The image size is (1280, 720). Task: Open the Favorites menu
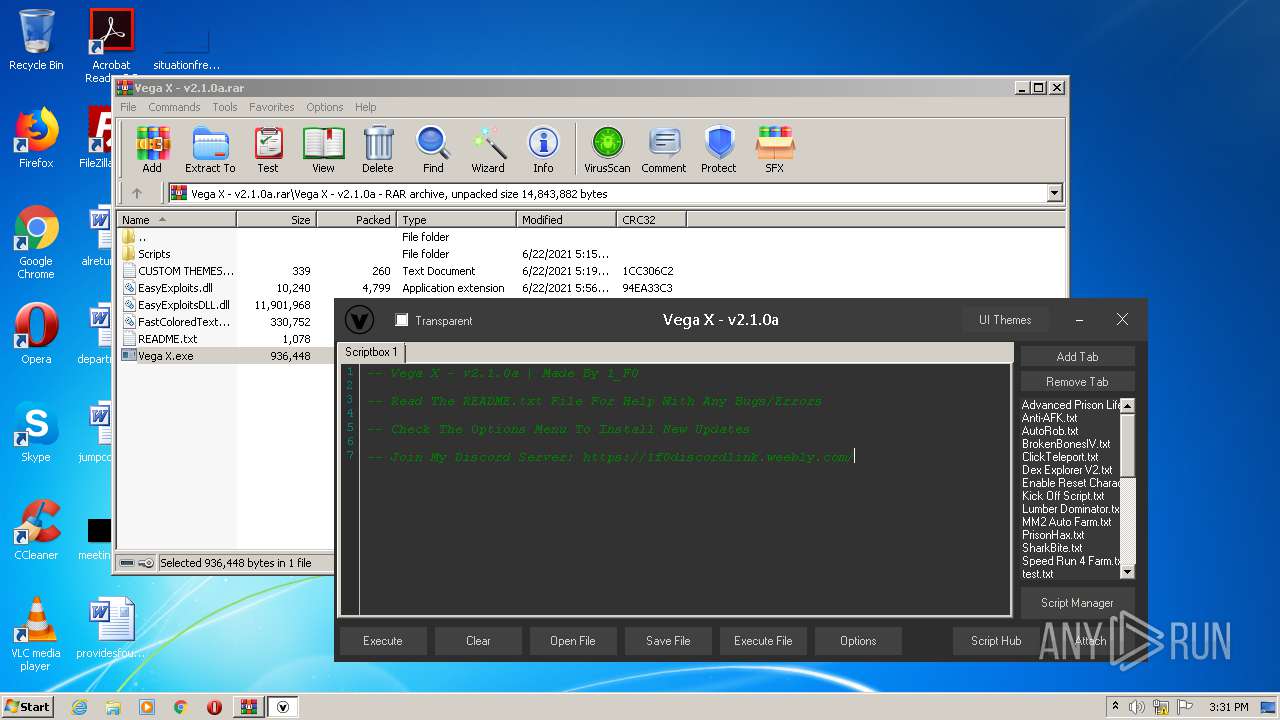point(272,107)
